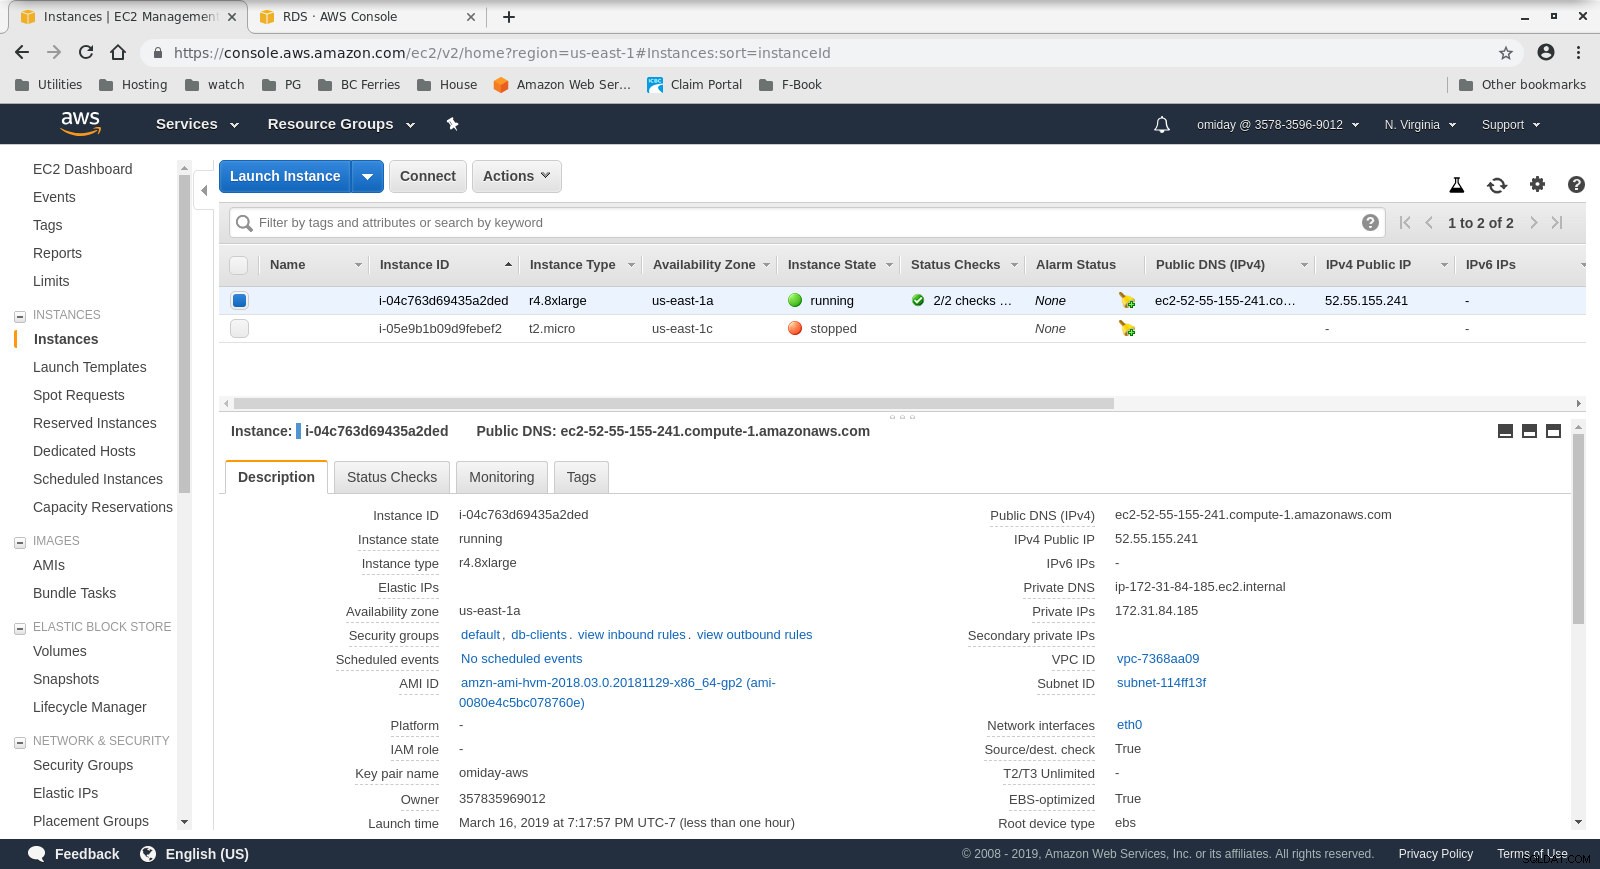Collapse the IMAGES sidebar section
Screen dimensions: 1600x869
[x=19, y=542]
